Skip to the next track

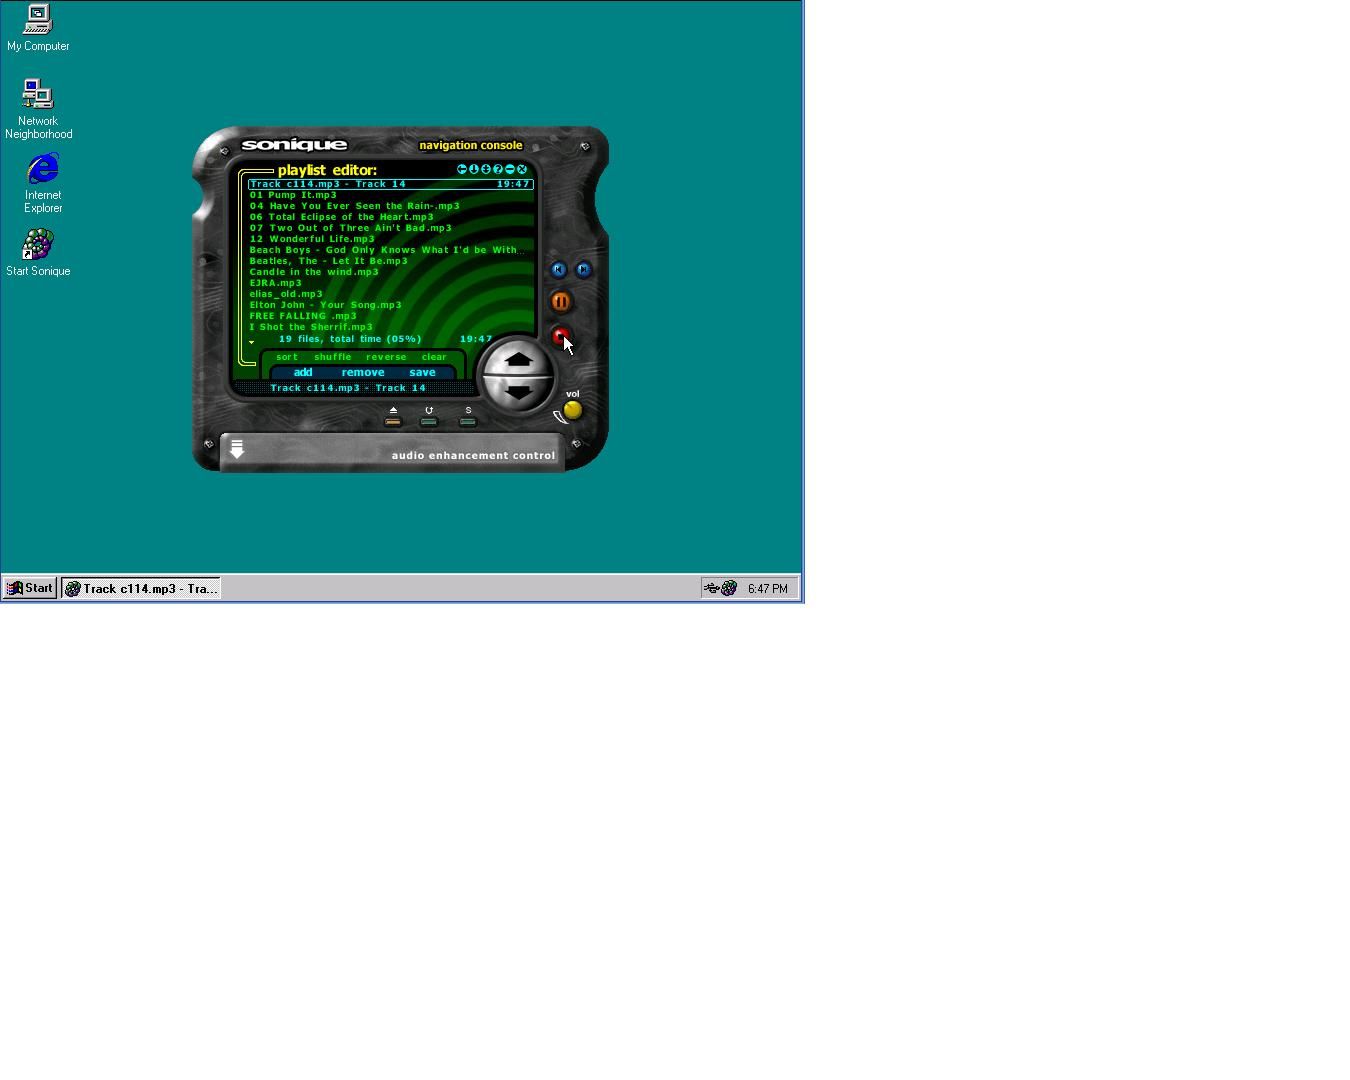coord(582,270)
